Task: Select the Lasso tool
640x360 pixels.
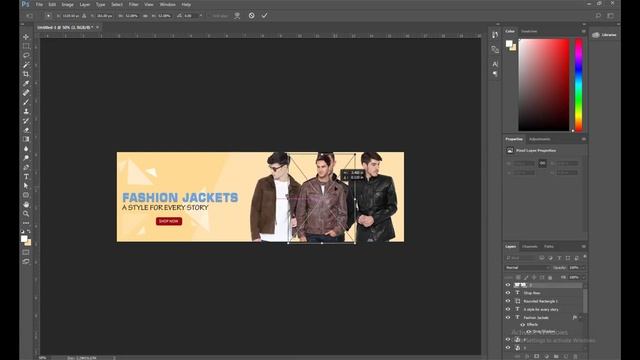Action: 26,56
